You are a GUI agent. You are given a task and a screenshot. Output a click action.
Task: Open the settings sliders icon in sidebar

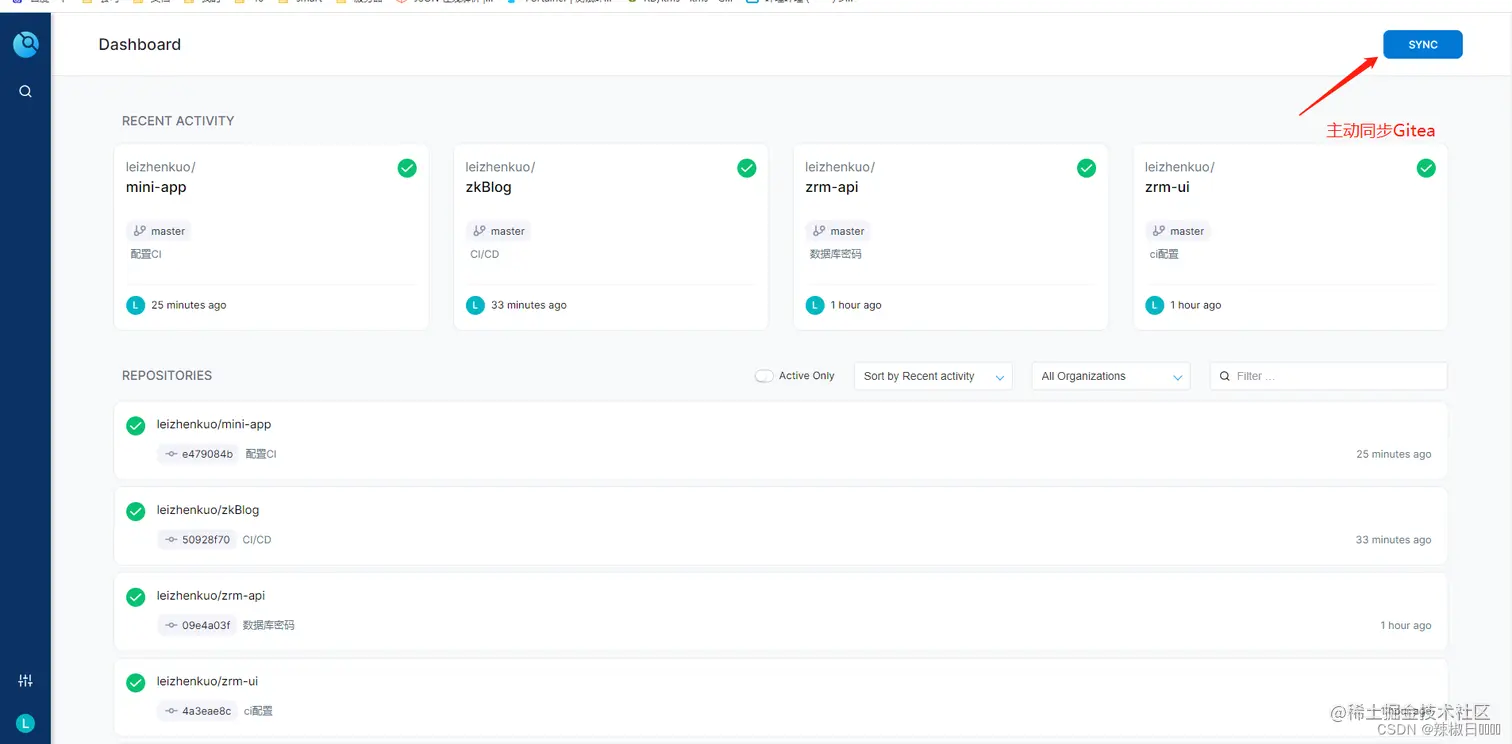[x=25, y=680]
